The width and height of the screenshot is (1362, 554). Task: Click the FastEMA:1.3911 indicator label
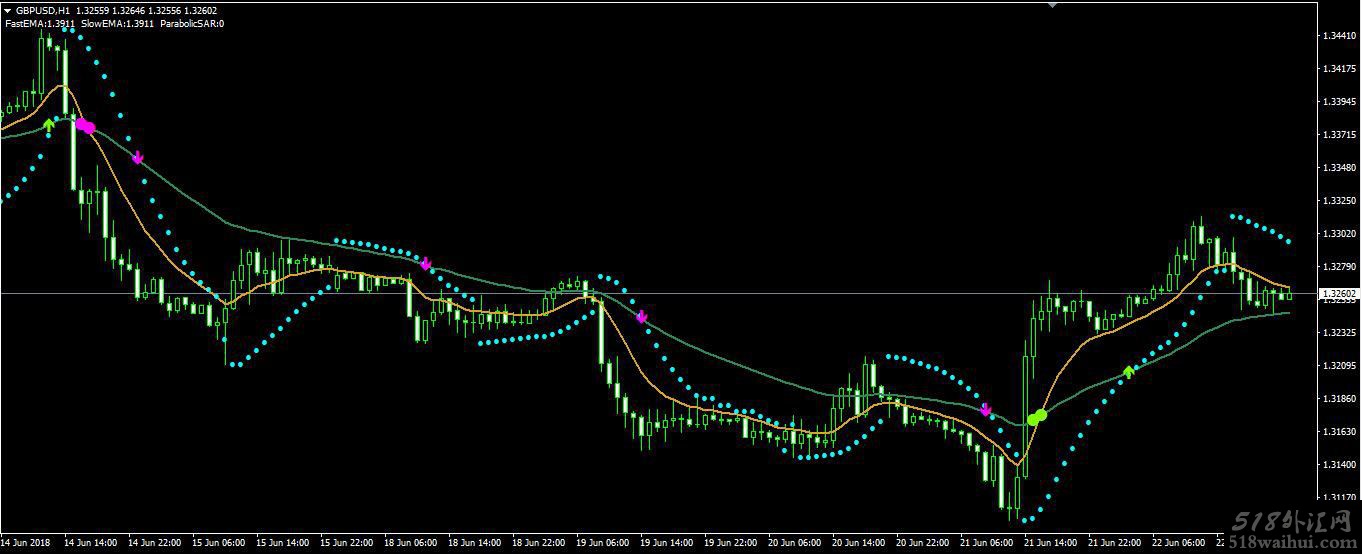point(40,23)
